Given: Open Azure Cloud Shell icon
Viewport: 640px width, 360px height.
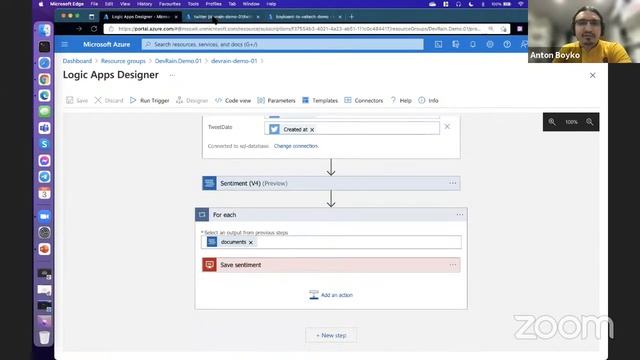Looking at the screenshot, I should point(438,44).
